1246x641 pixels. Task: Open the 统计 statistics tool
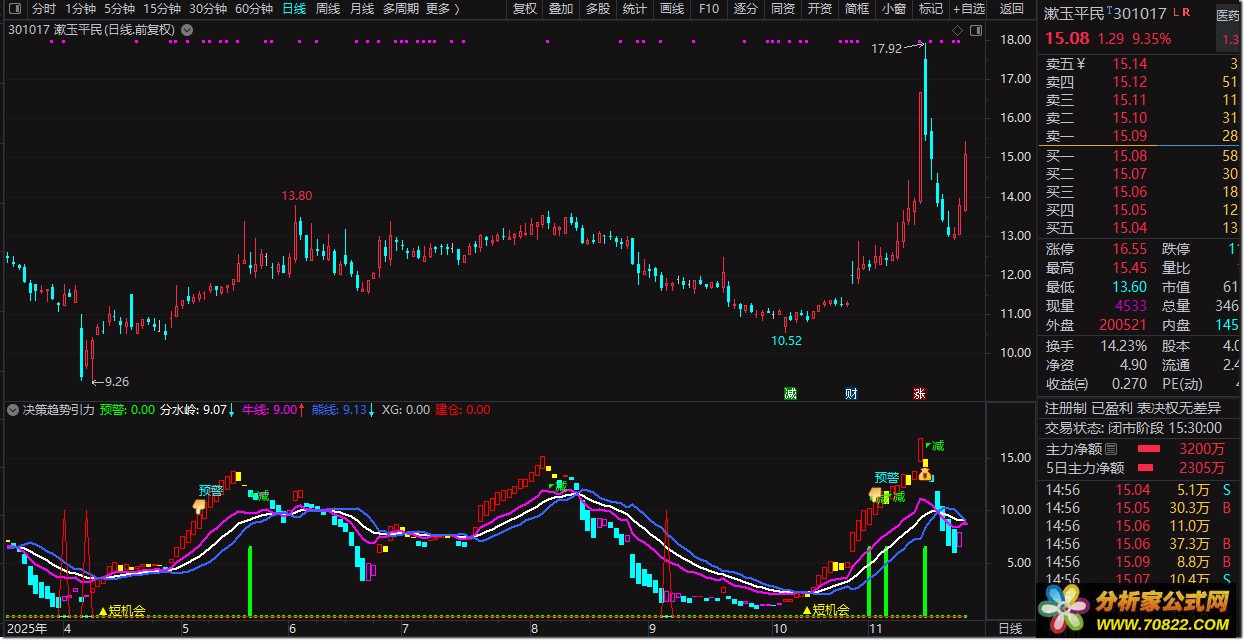635,8
